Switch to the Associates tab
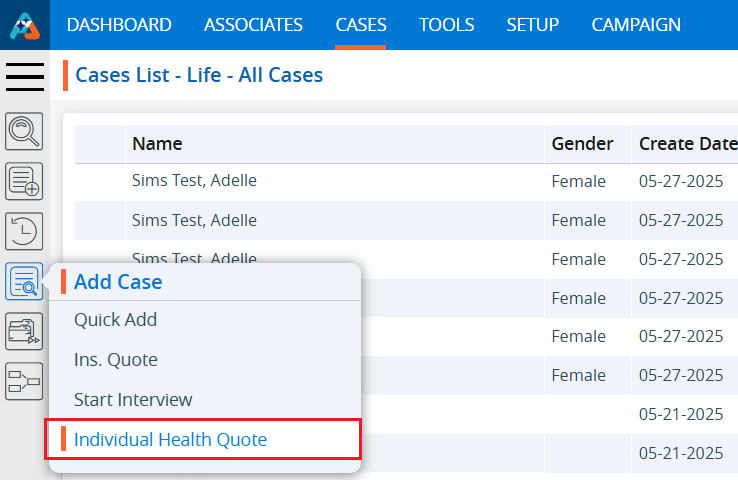This screenshot has width=738, height=480. [253, 25]
